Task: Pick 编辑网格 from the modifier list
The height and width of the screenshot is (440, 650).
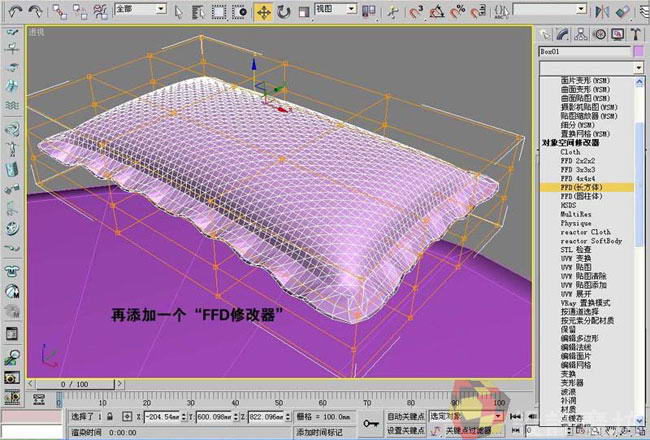Action: point(576,365)
